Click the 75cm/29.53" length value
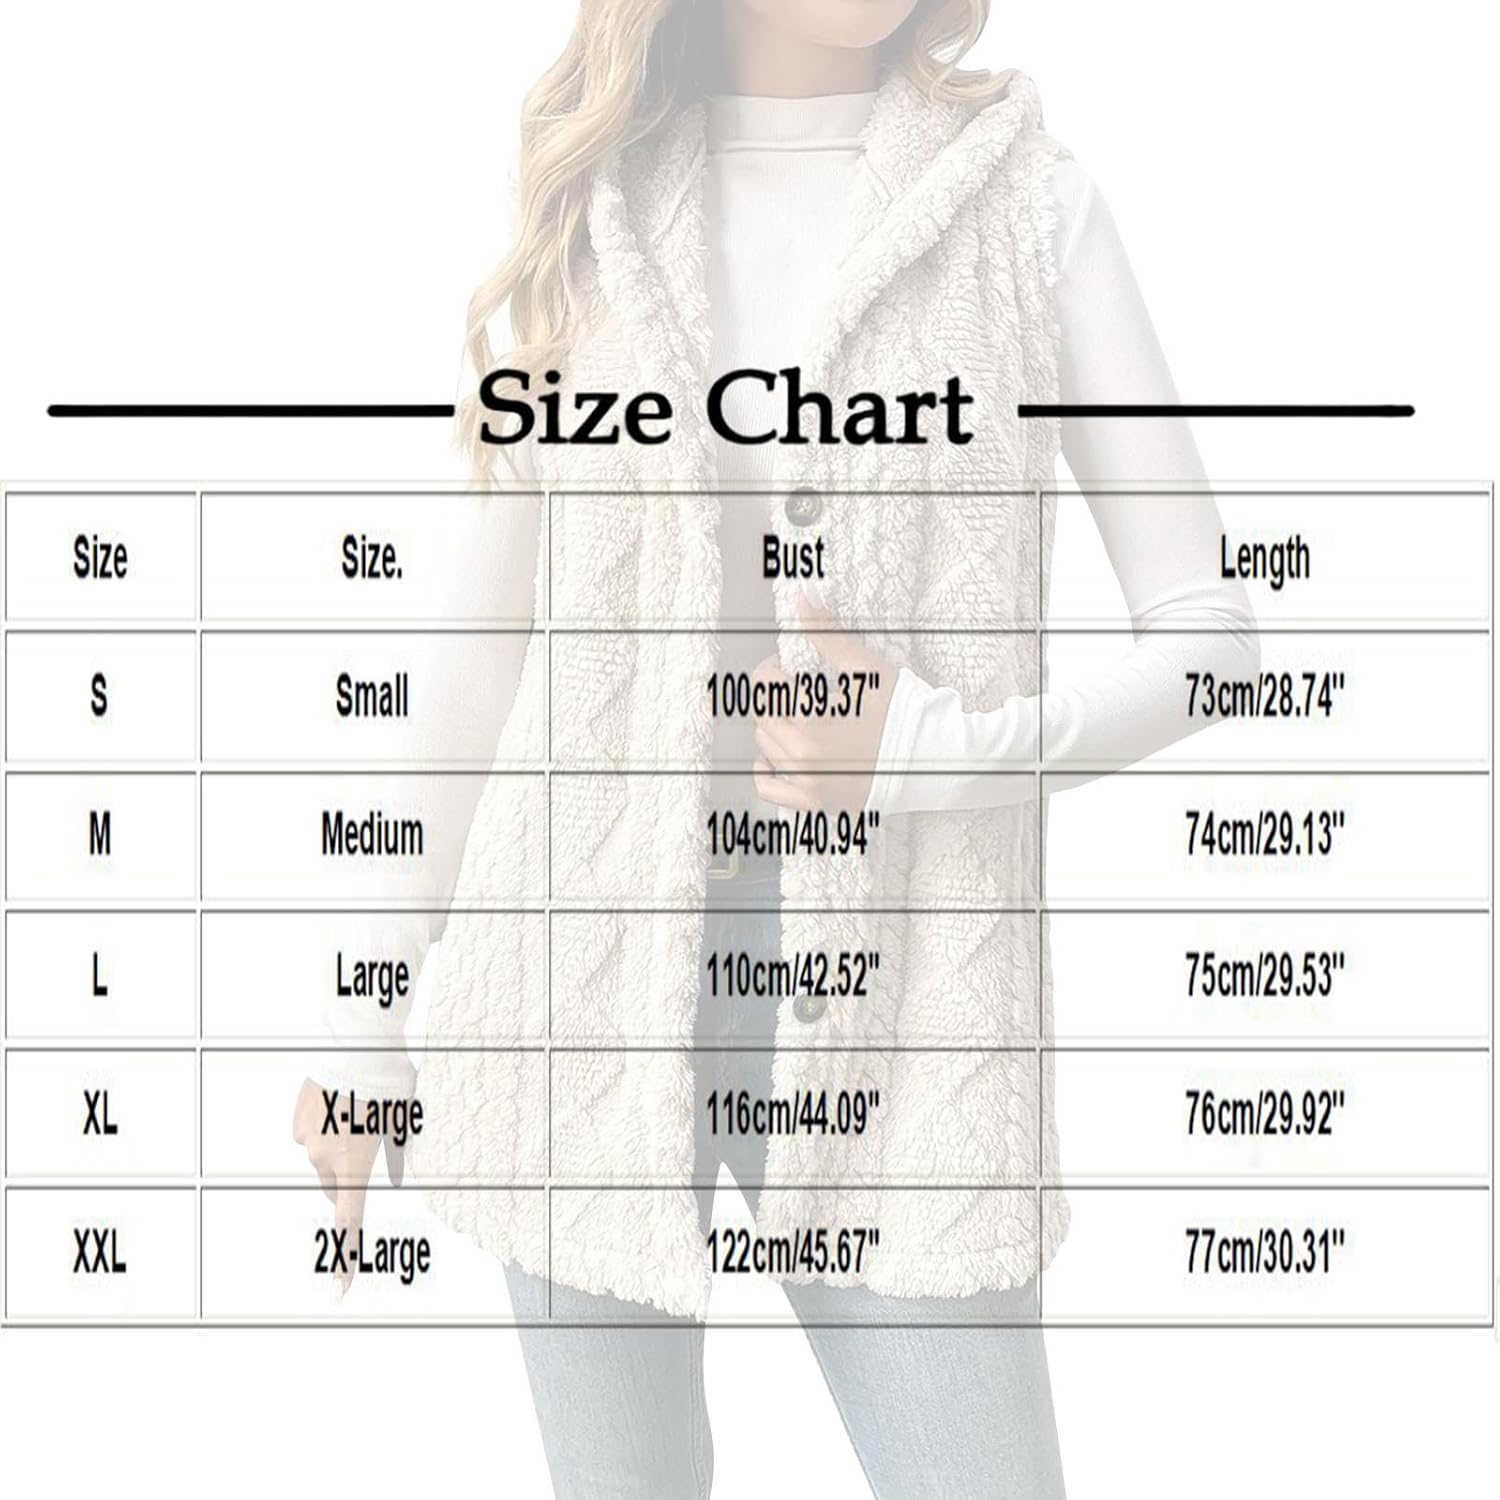Image resolution: width=1500 pixels, height=1500 pixels. [x=1264, y=975]
